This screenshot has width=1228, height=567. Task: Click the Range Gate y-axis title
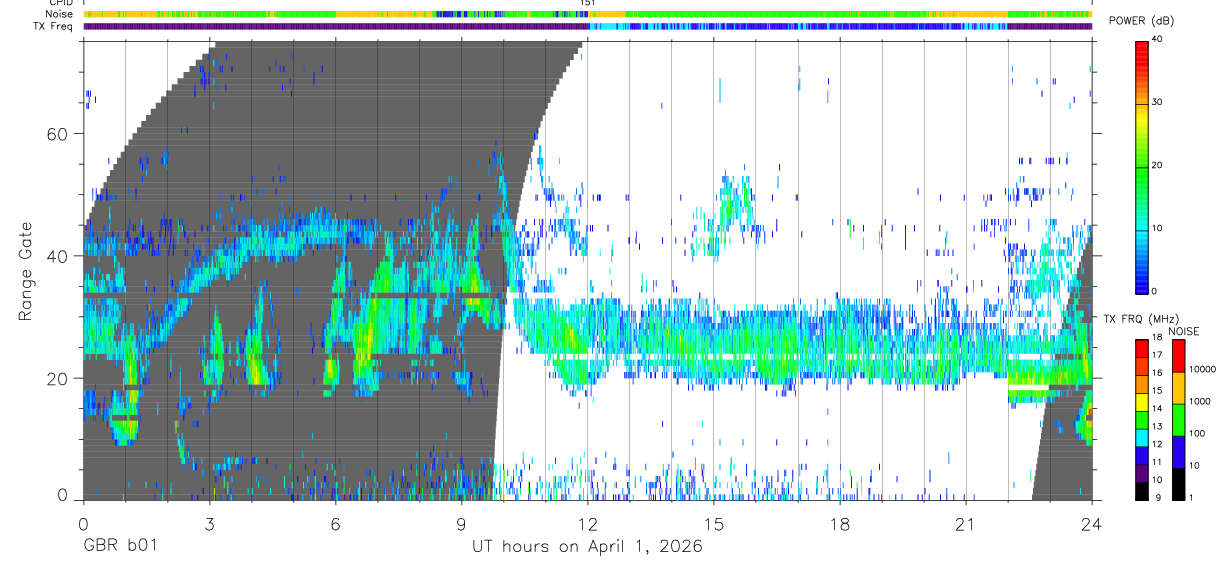click(x=24, y=272)
